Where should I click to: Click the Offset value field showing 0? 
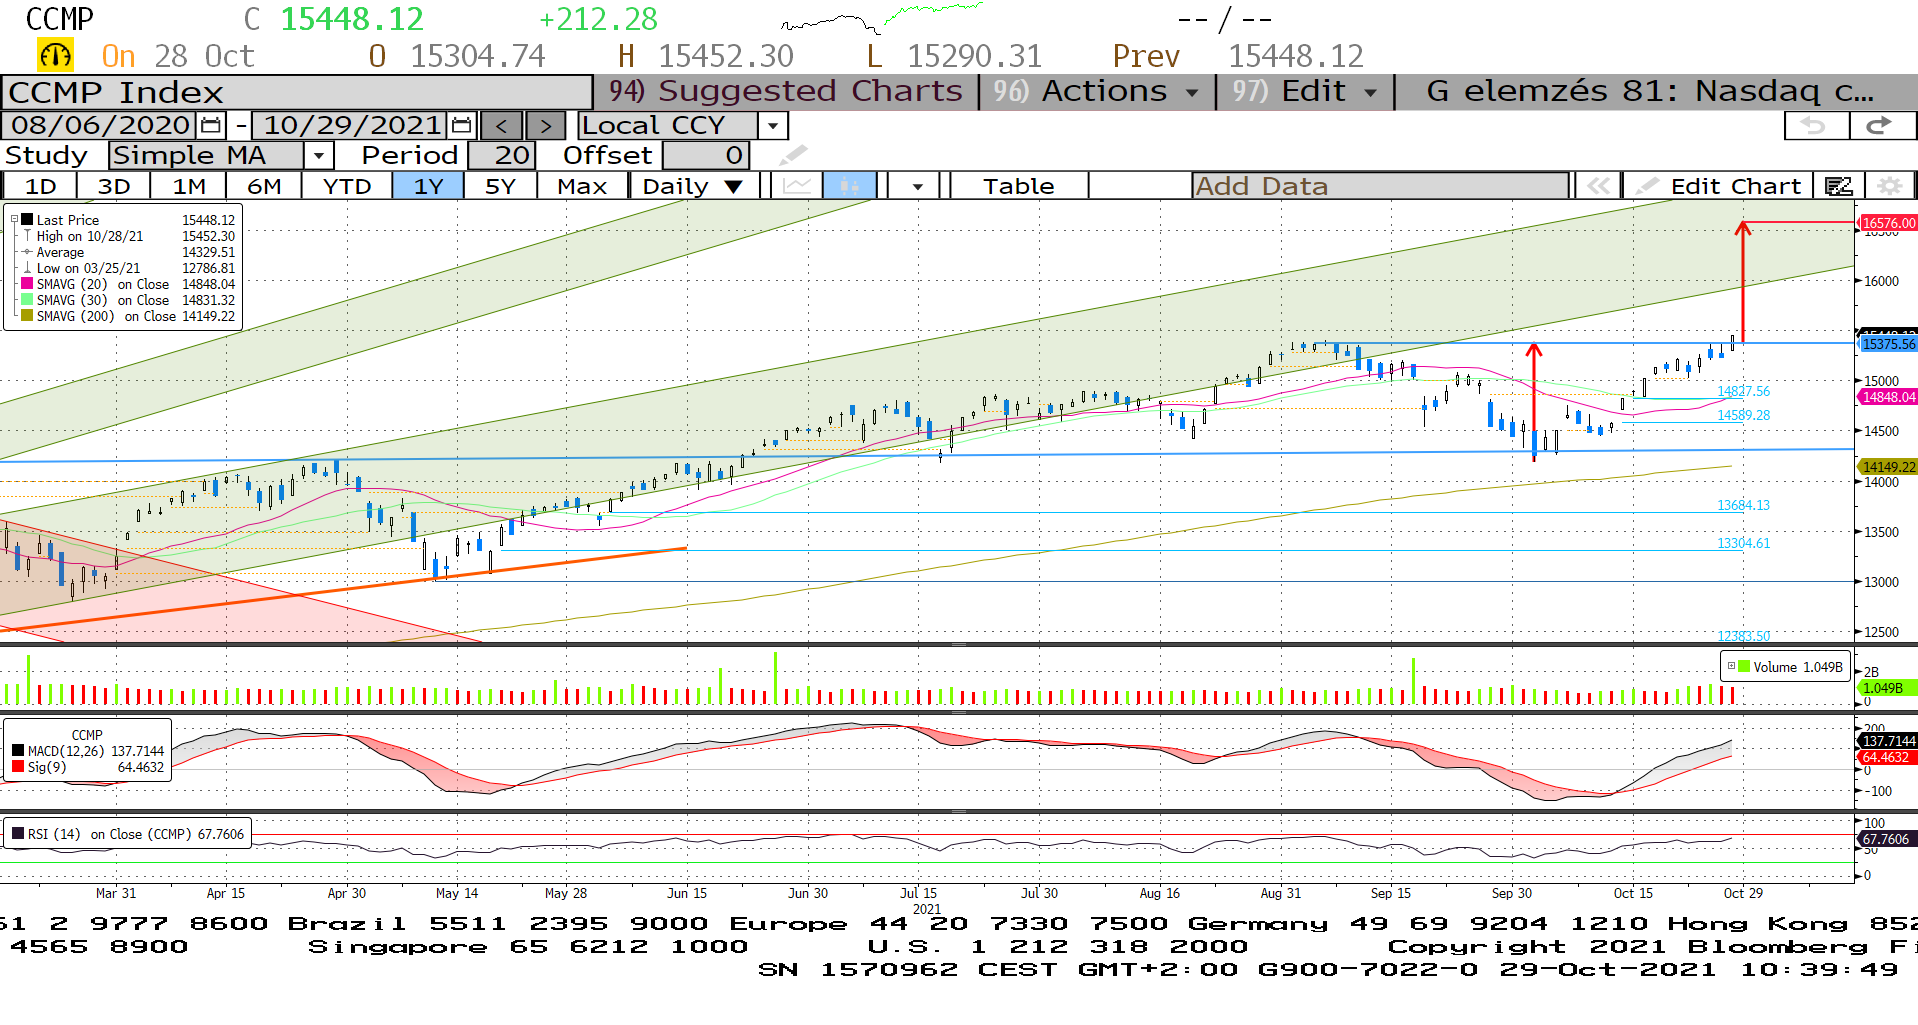706,155
